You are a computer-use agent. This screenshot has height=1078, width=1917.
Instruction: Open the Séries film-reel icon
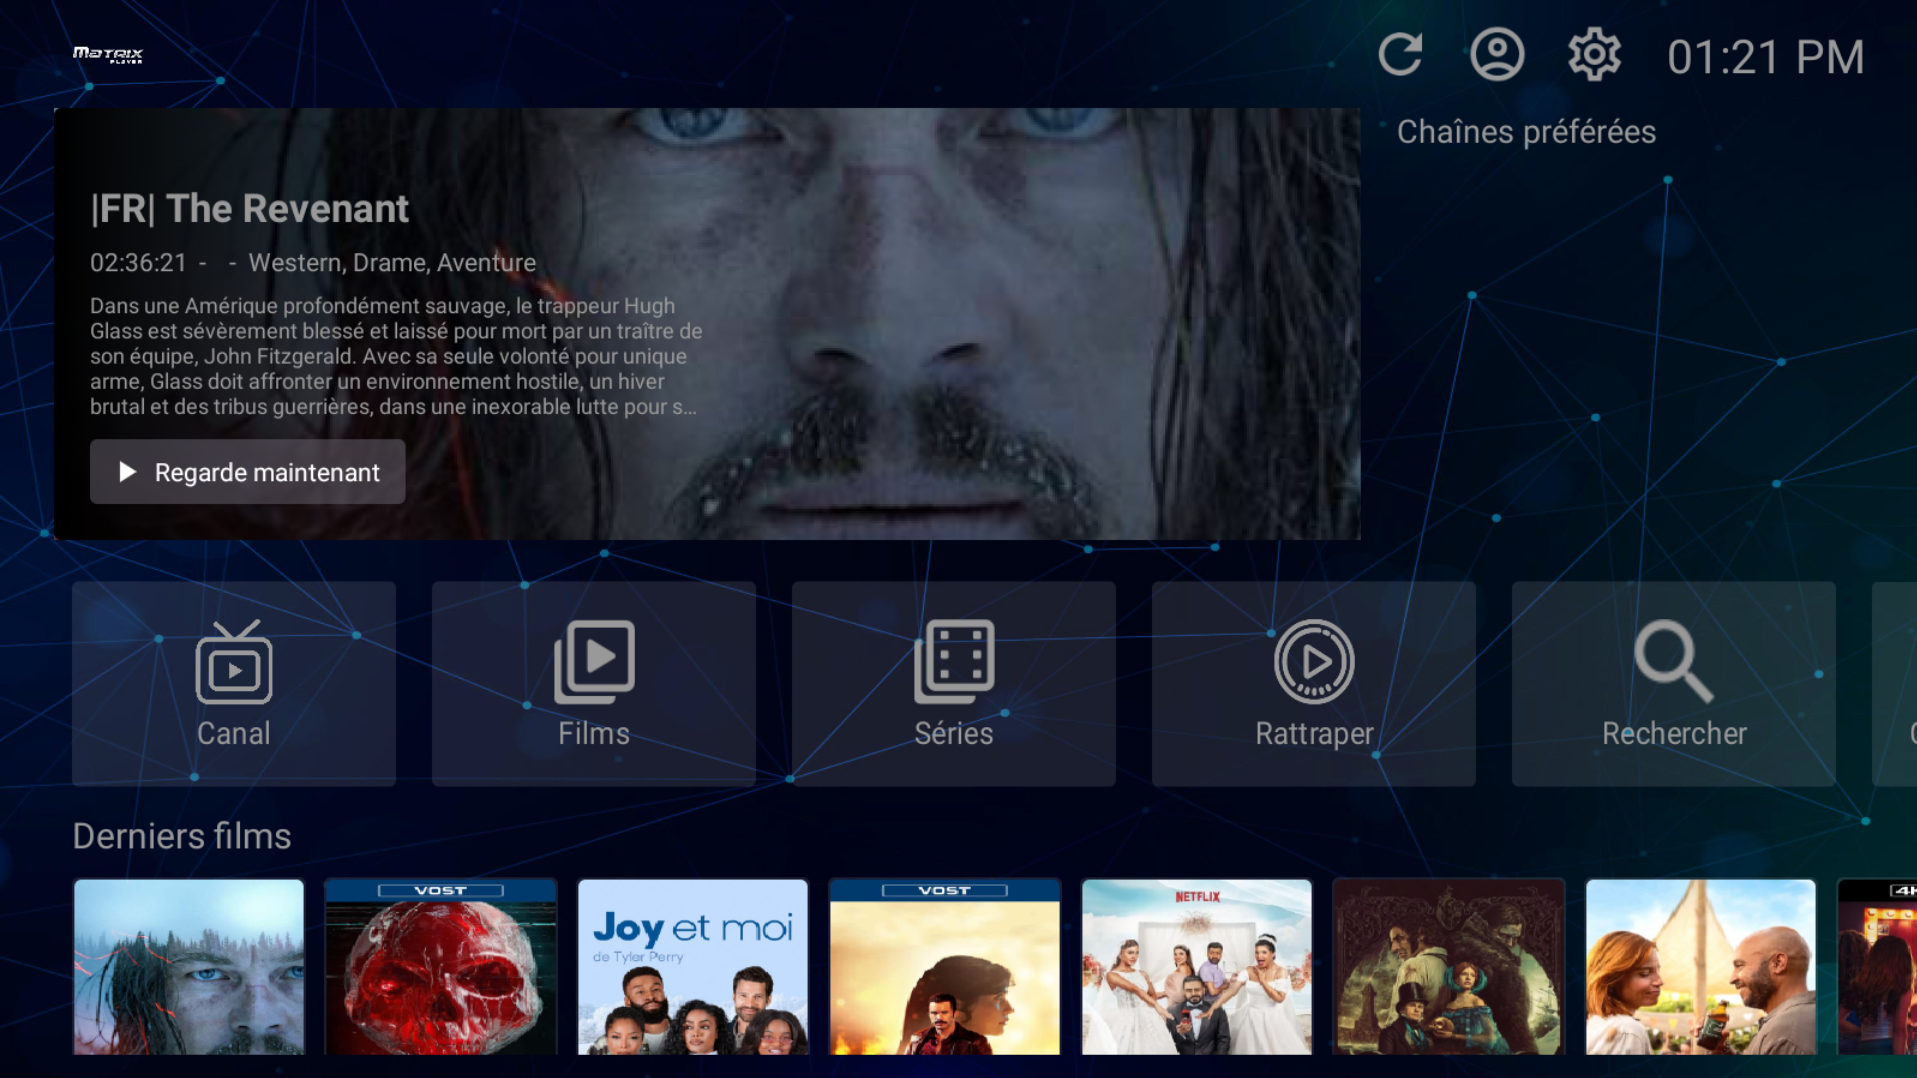click(x=953, y=660)
